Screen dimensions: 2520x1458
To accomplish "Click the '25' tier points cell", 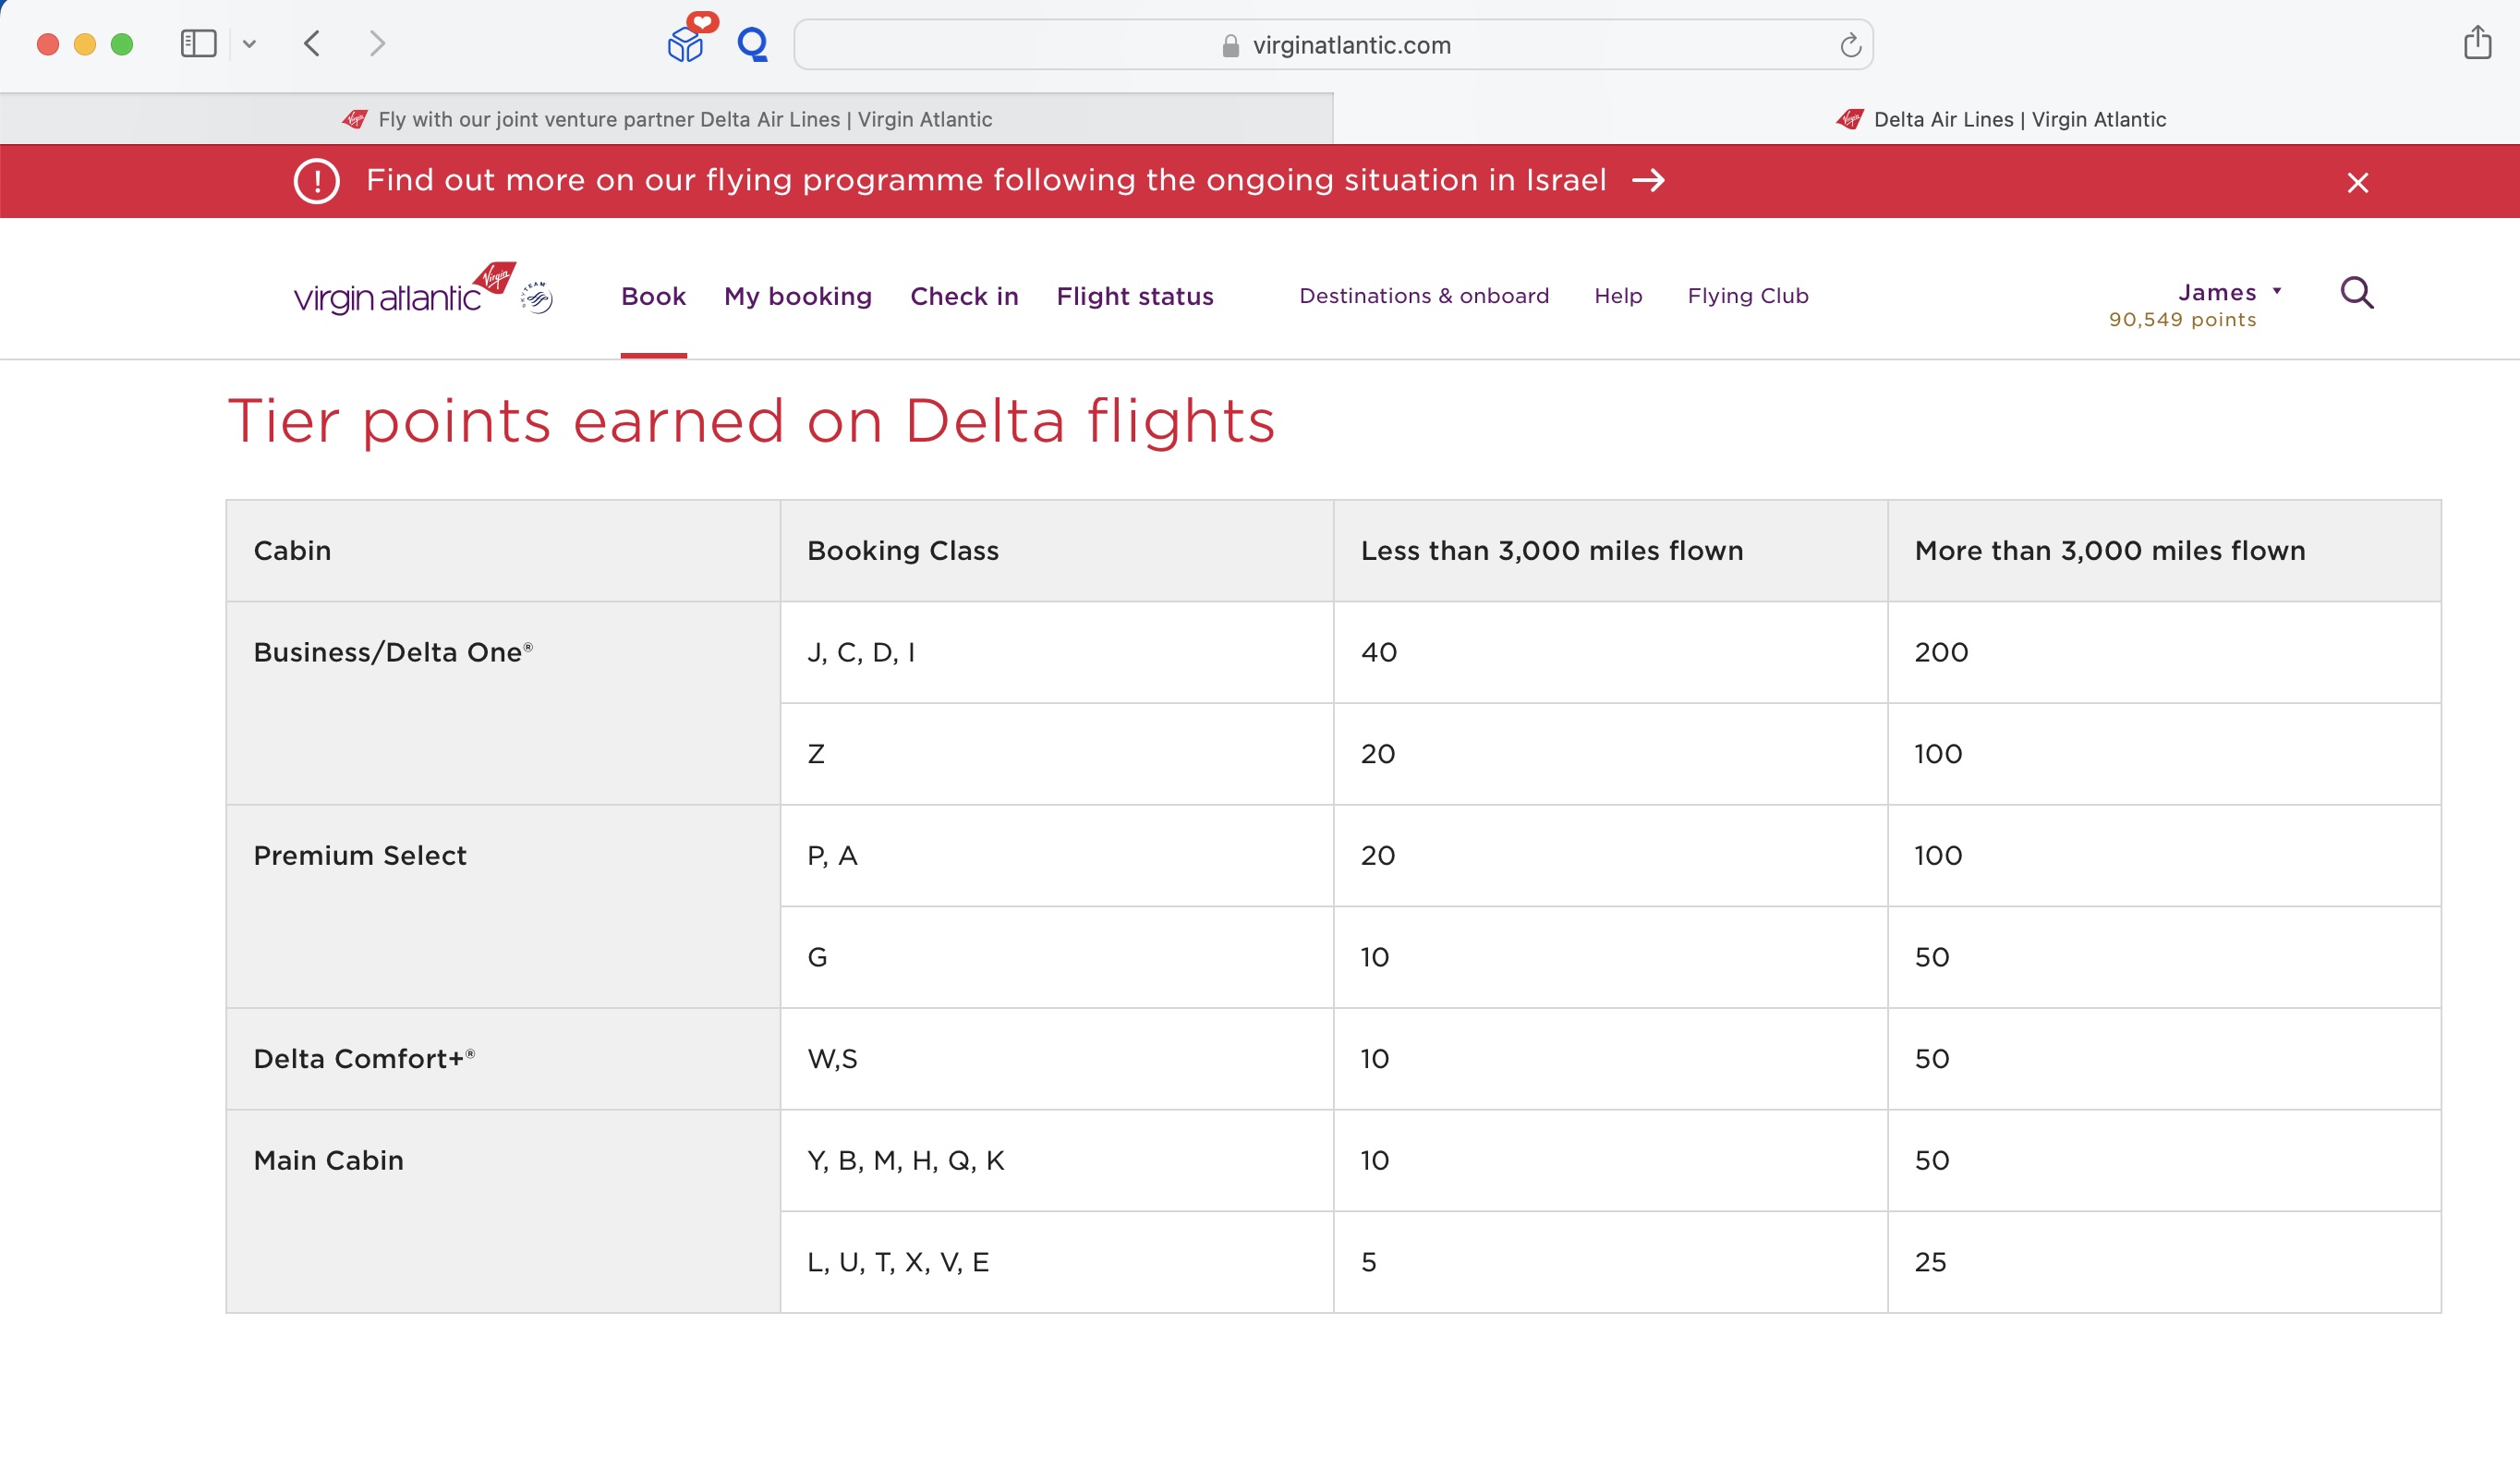I will point(2164,1262).
